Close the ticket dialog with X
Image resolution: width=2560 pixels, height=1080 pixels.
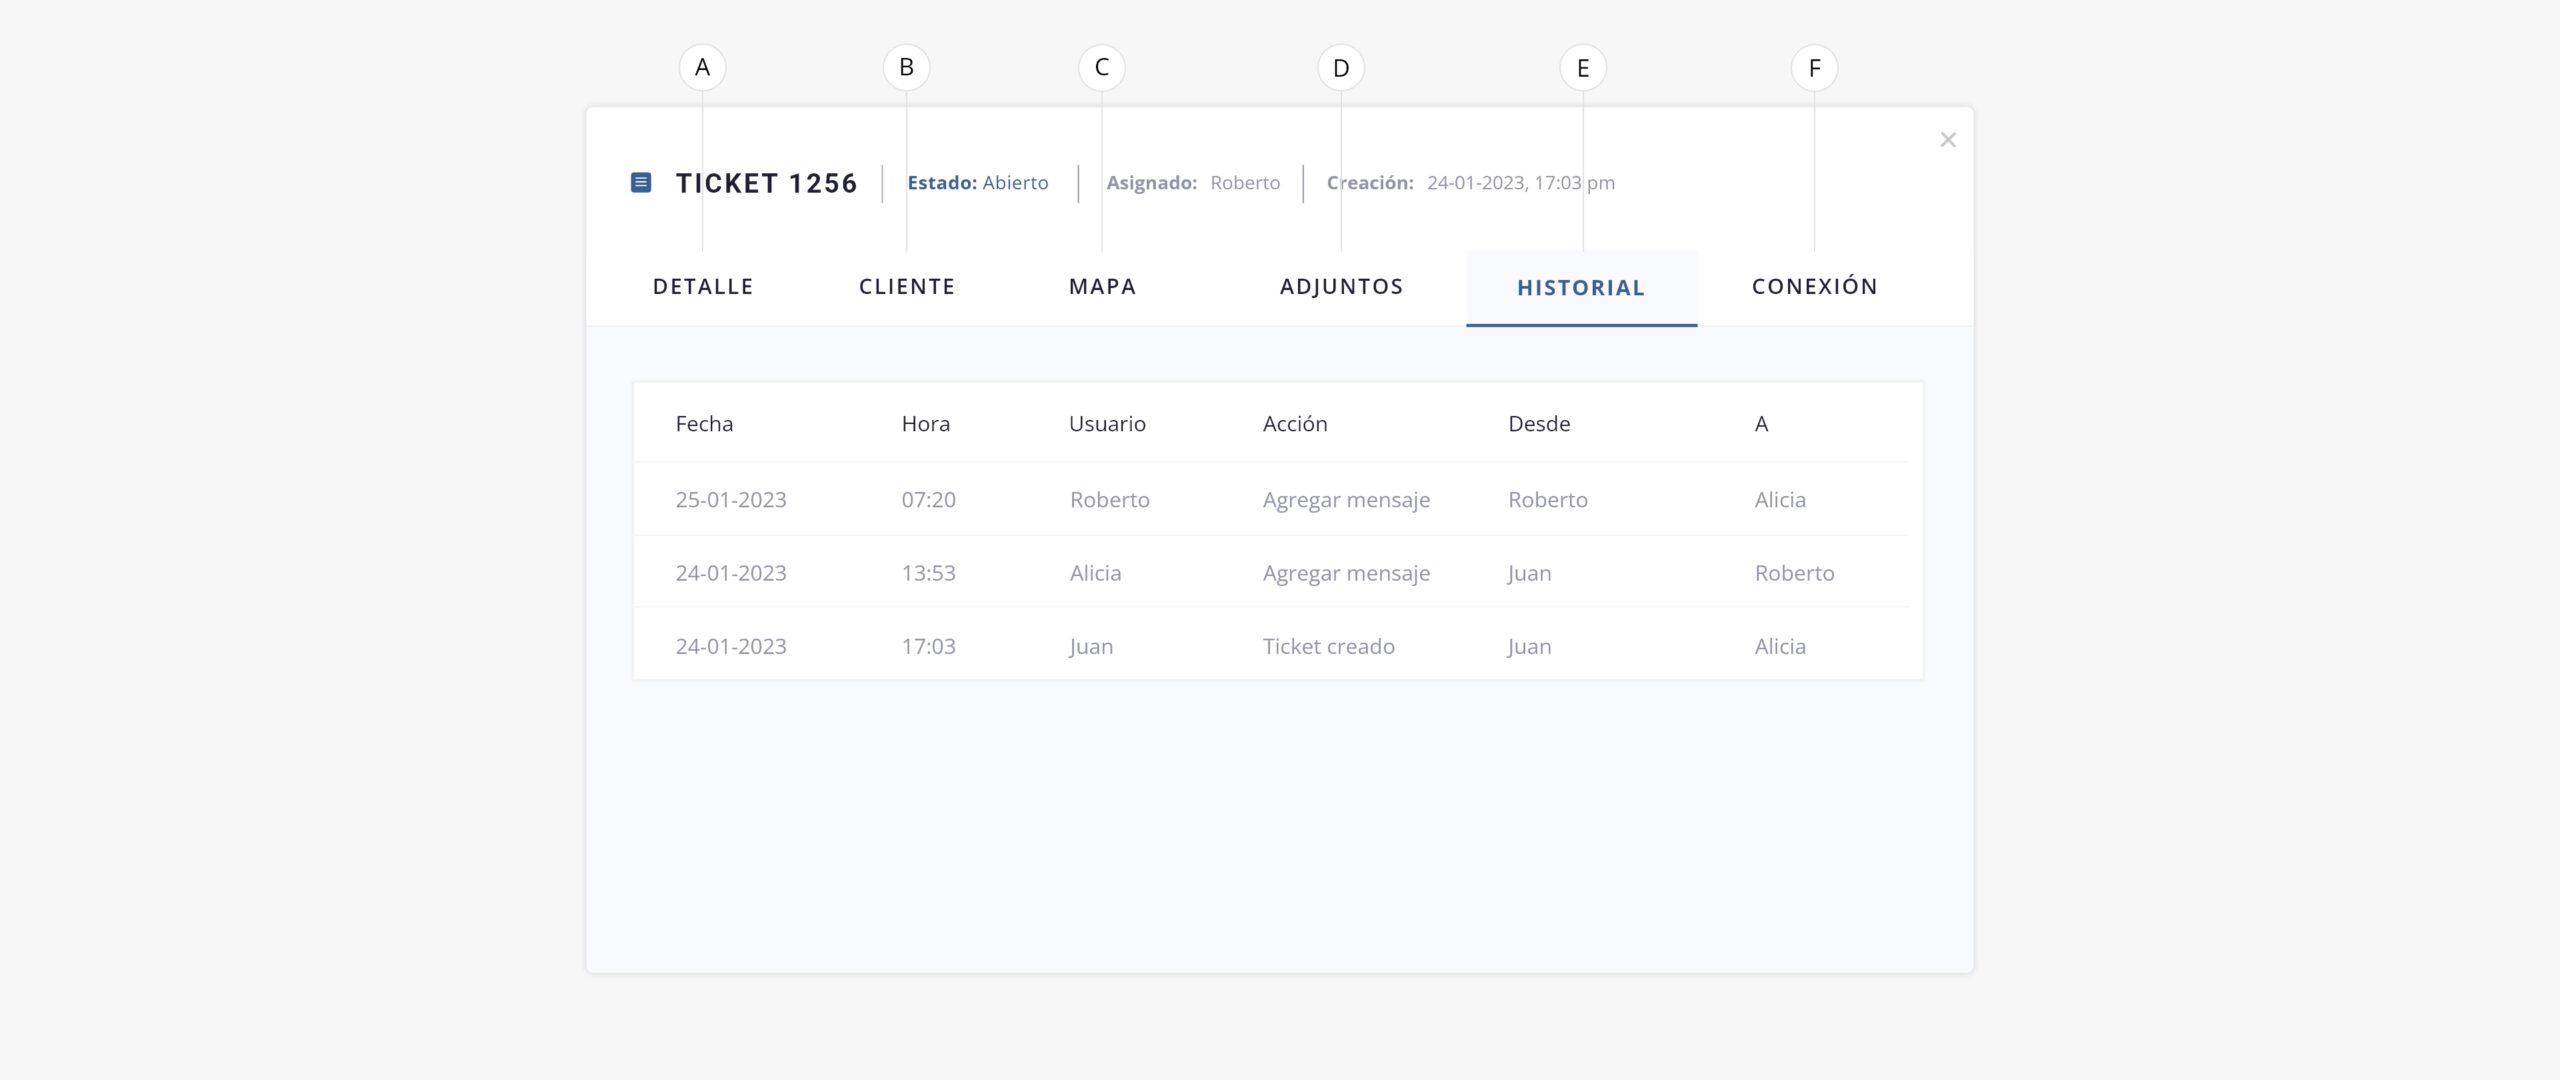pos(1947,140)
